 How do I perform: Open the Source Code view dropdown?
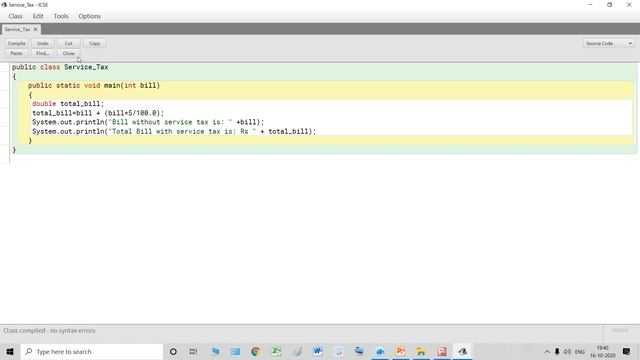pos(609,43)
